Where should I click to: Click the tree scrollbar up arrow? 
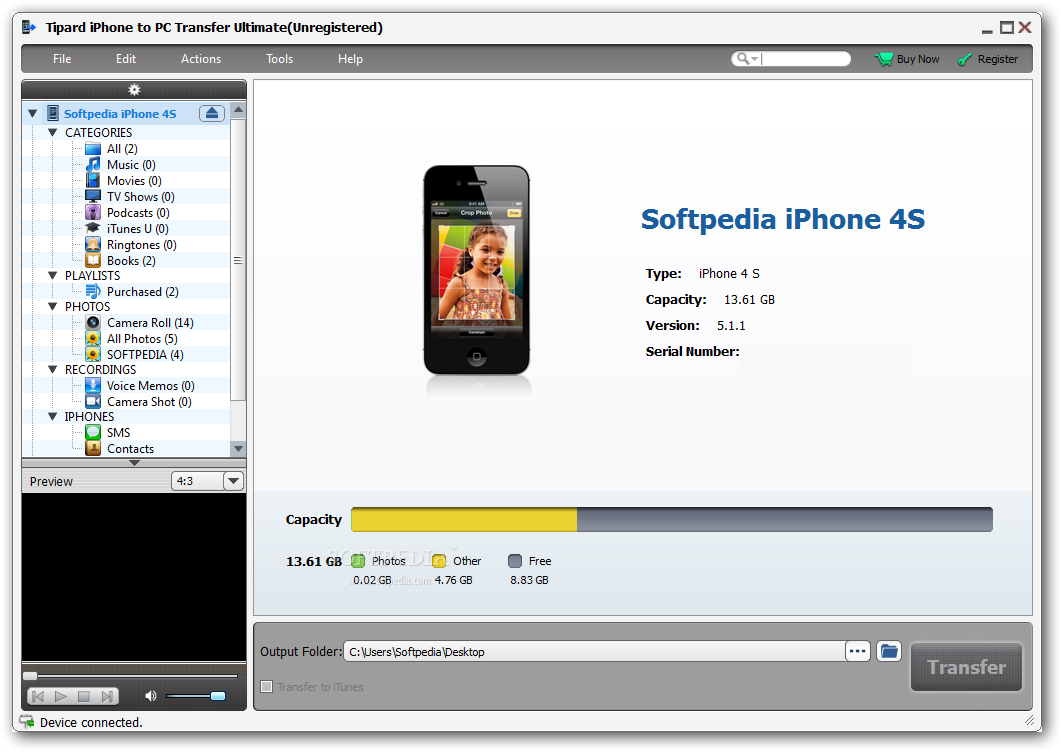pos(238,109)
